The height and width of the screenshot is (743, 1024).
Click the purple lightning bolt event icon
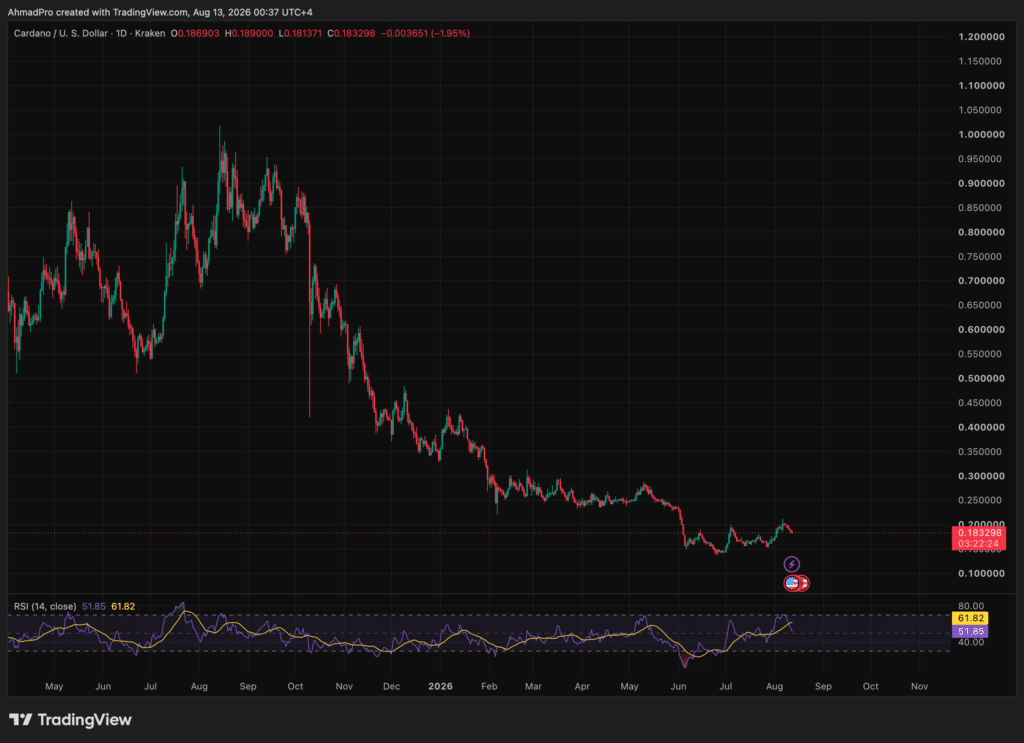(x=792, y=563)
